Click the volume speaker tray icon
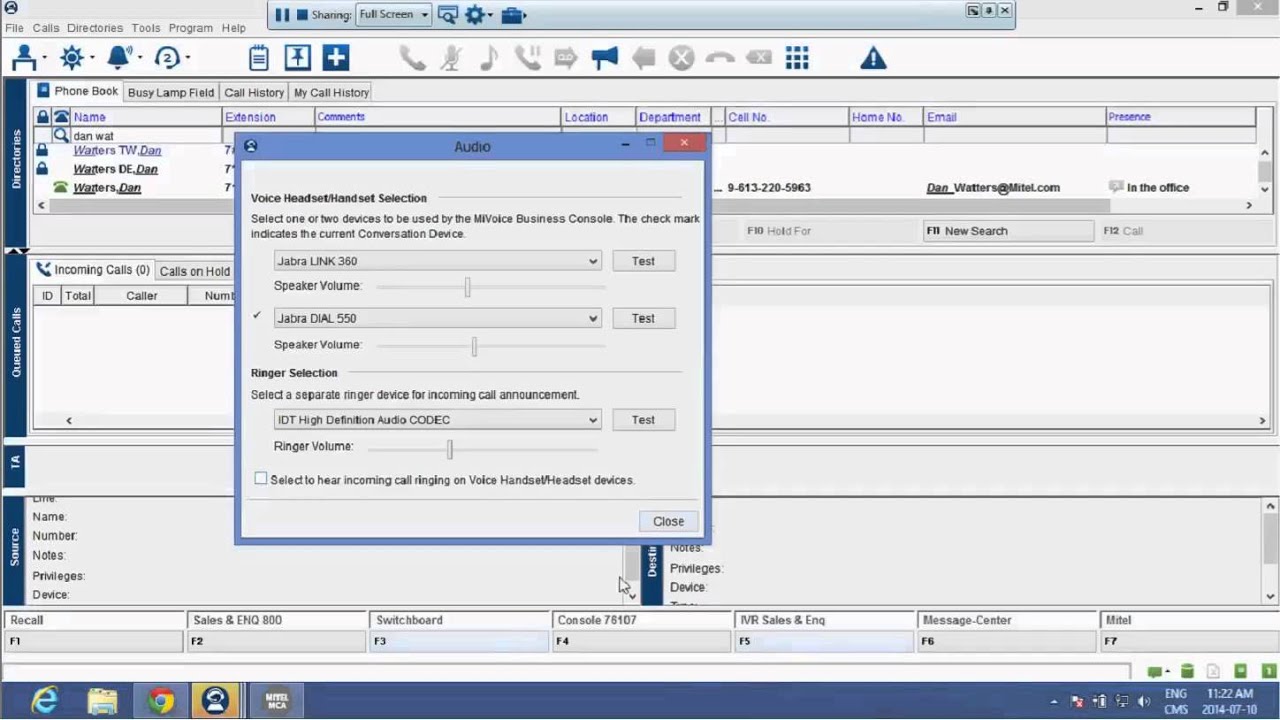The image size is (1280, 720). [x=1144, y=701]
